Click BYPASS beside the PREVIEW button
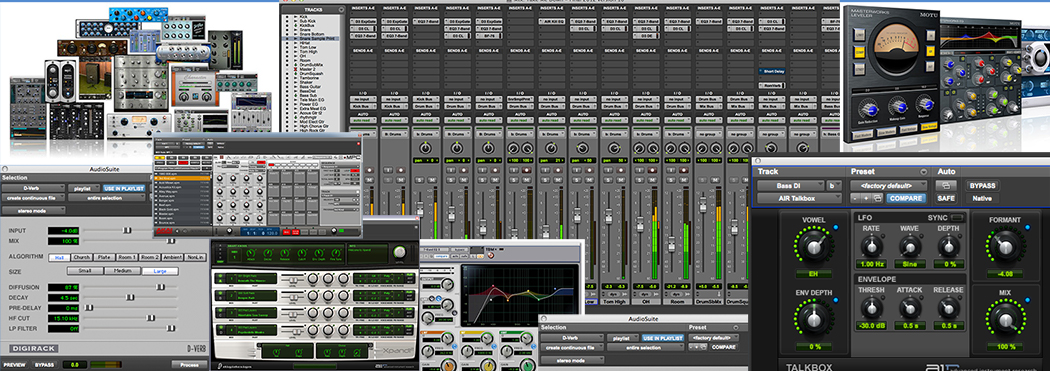This screenshot has height=371, width=1050. 44,365
